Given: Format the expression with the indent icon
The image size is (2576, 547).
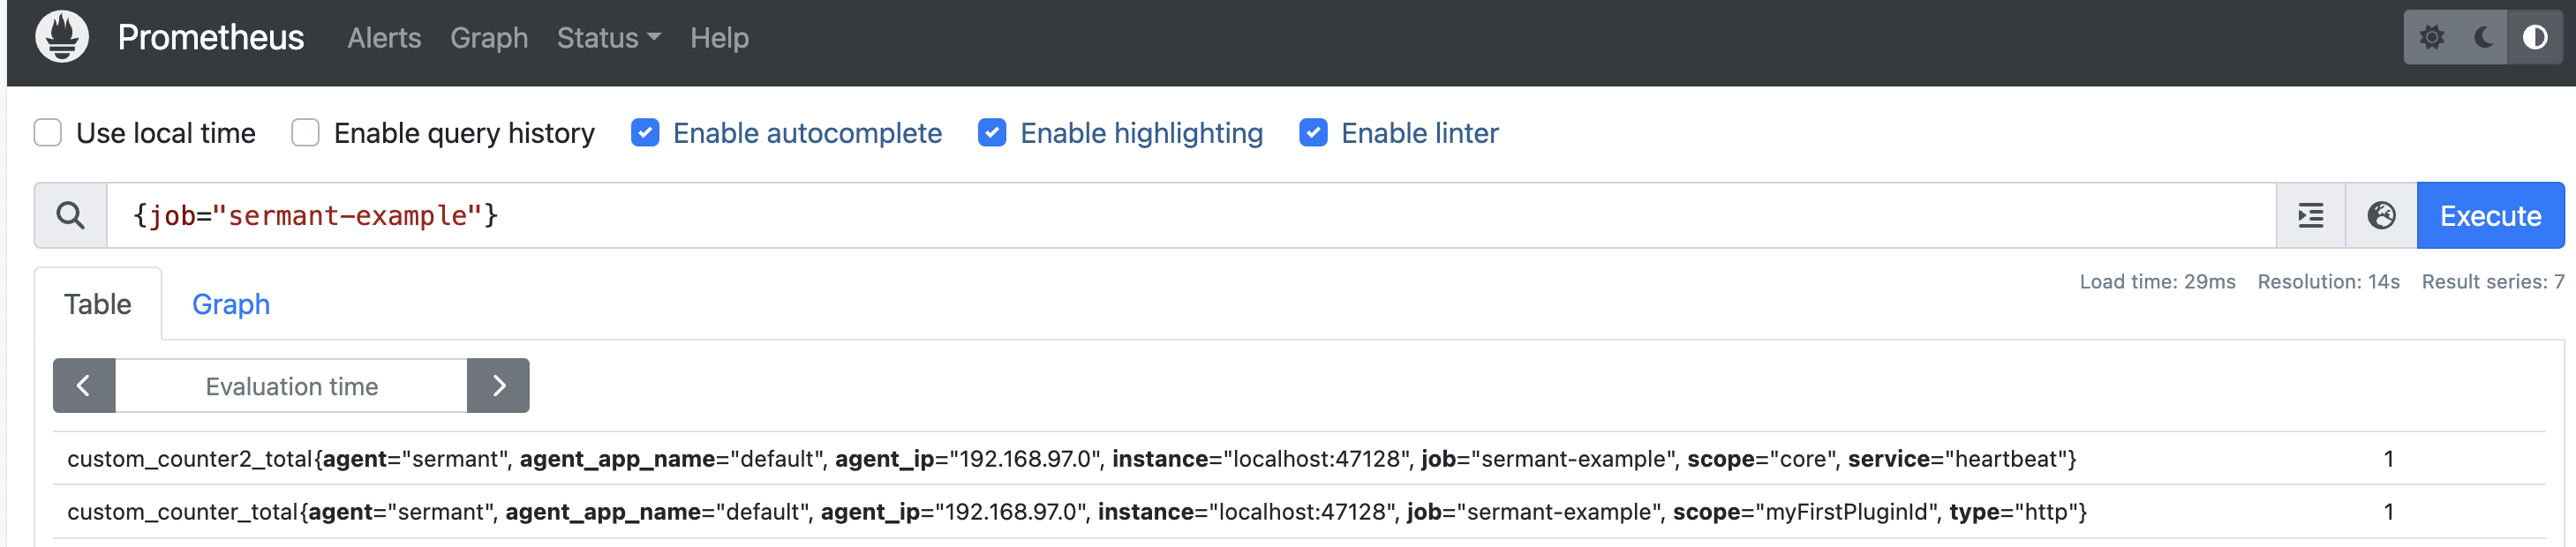Looking at the screenshot, I should point(2310,215).
